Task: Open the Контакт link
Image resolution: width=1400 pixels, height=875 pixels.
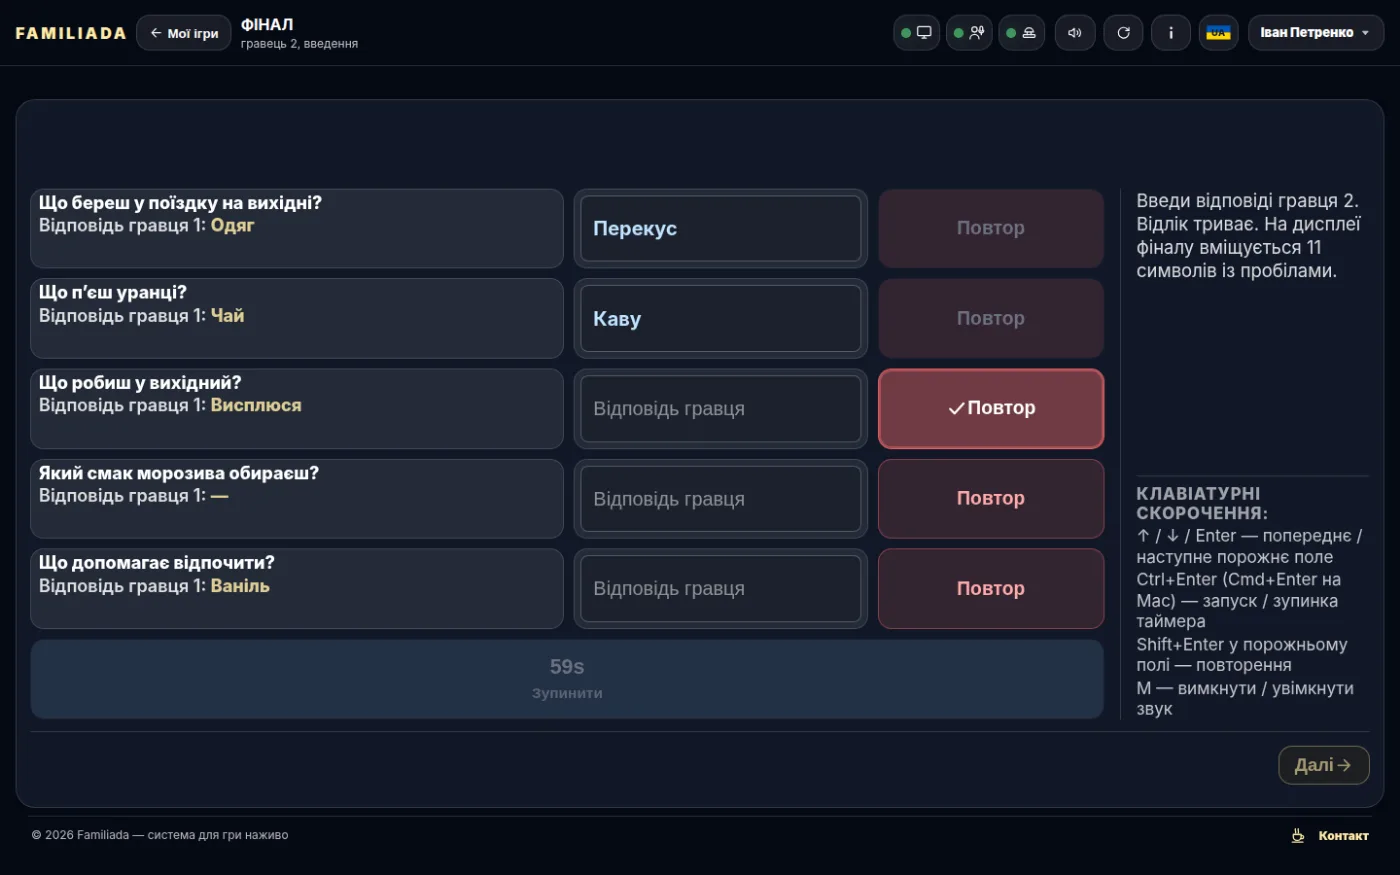Action: point(1343,836)
